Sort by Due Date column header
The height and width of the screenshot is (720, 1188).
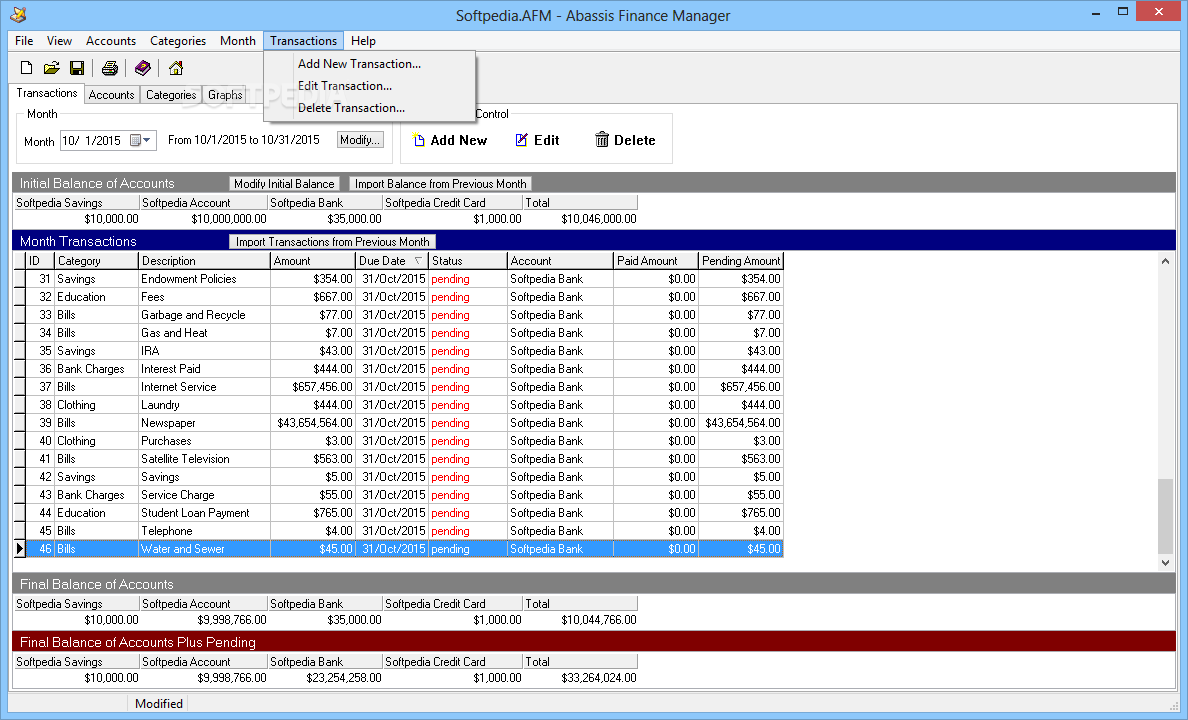pyautogui.click(x=392, y=261)
